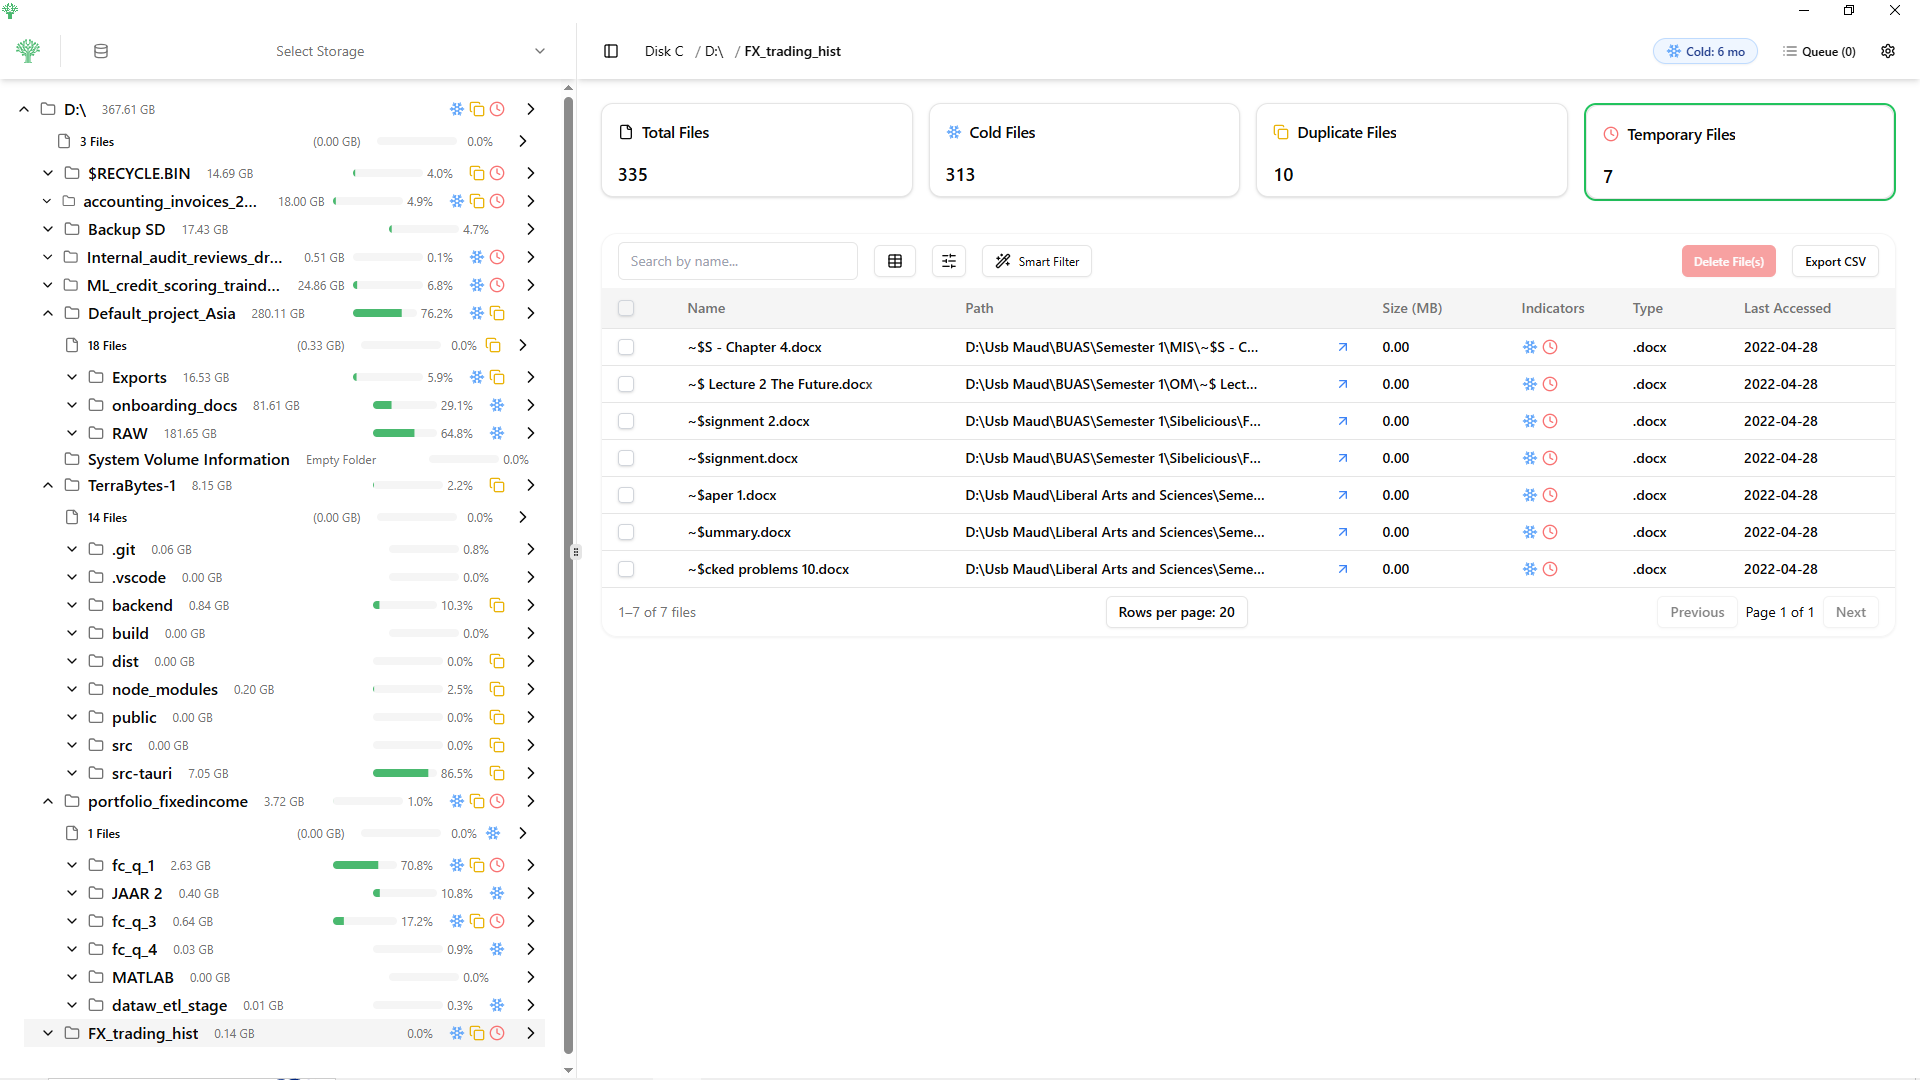The image size is (1920, 1080).
Task: Expand the node_modules folder details chevron
Action: point(530,689)
